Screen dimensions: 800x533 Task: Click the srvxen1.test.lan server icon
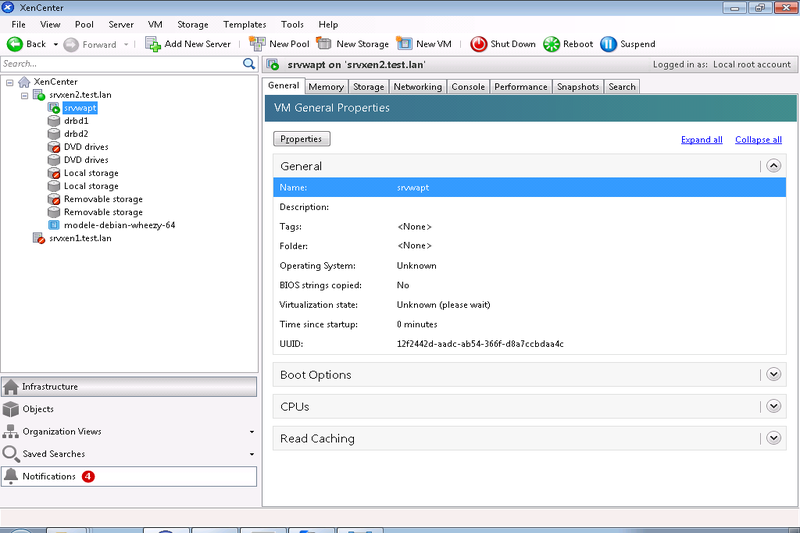tap(39, 238)
